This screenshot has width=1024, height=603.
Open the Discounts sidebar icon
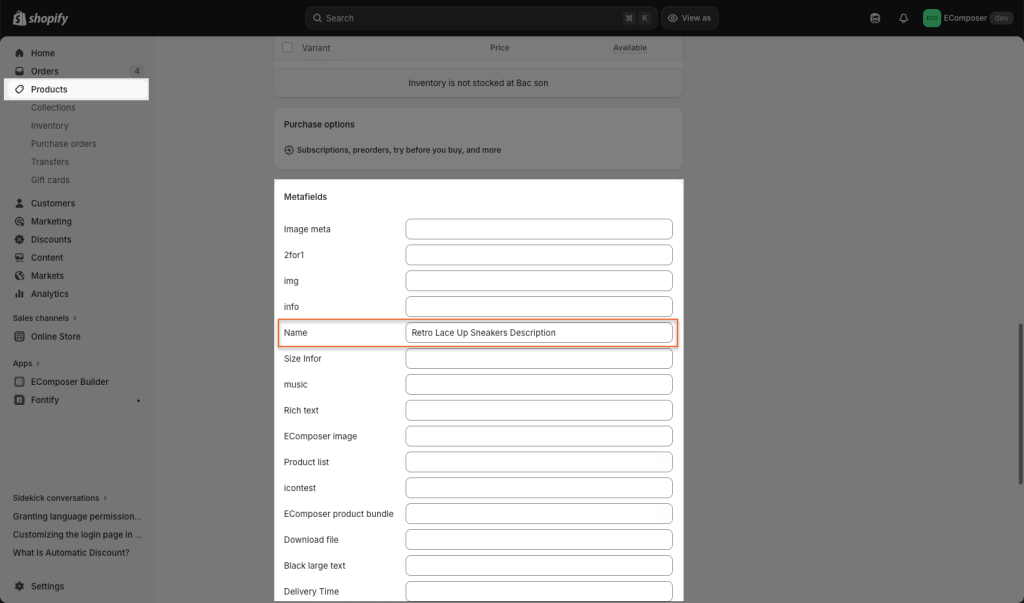pos(20,239)
